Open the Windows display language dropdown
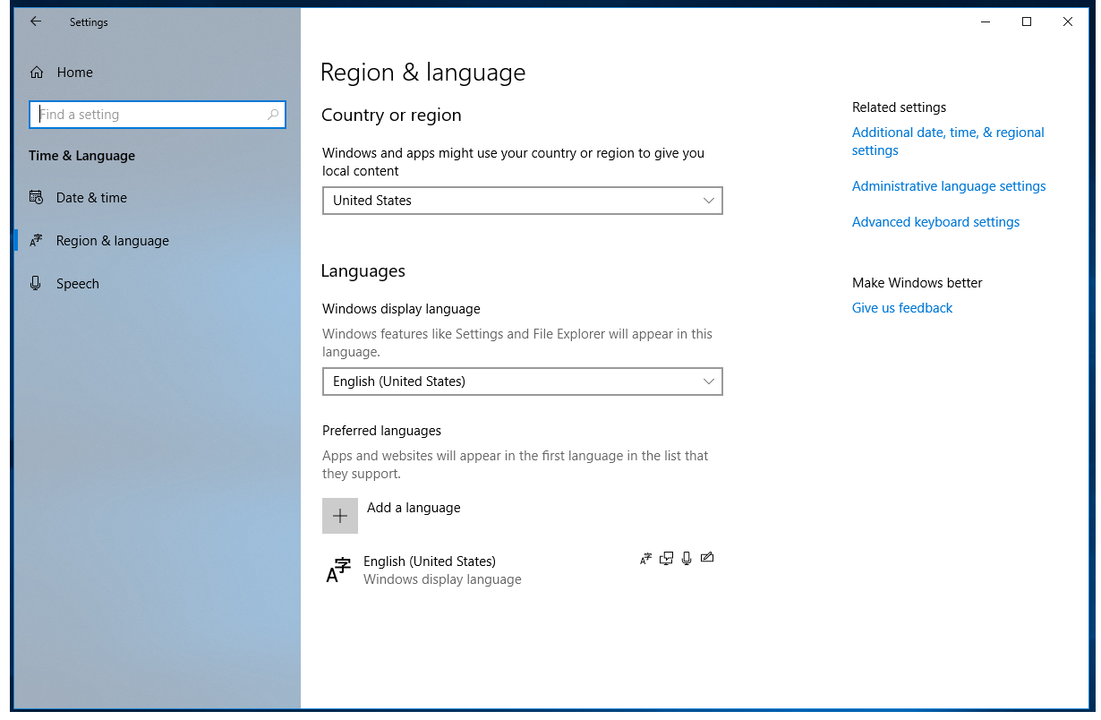 522,381
